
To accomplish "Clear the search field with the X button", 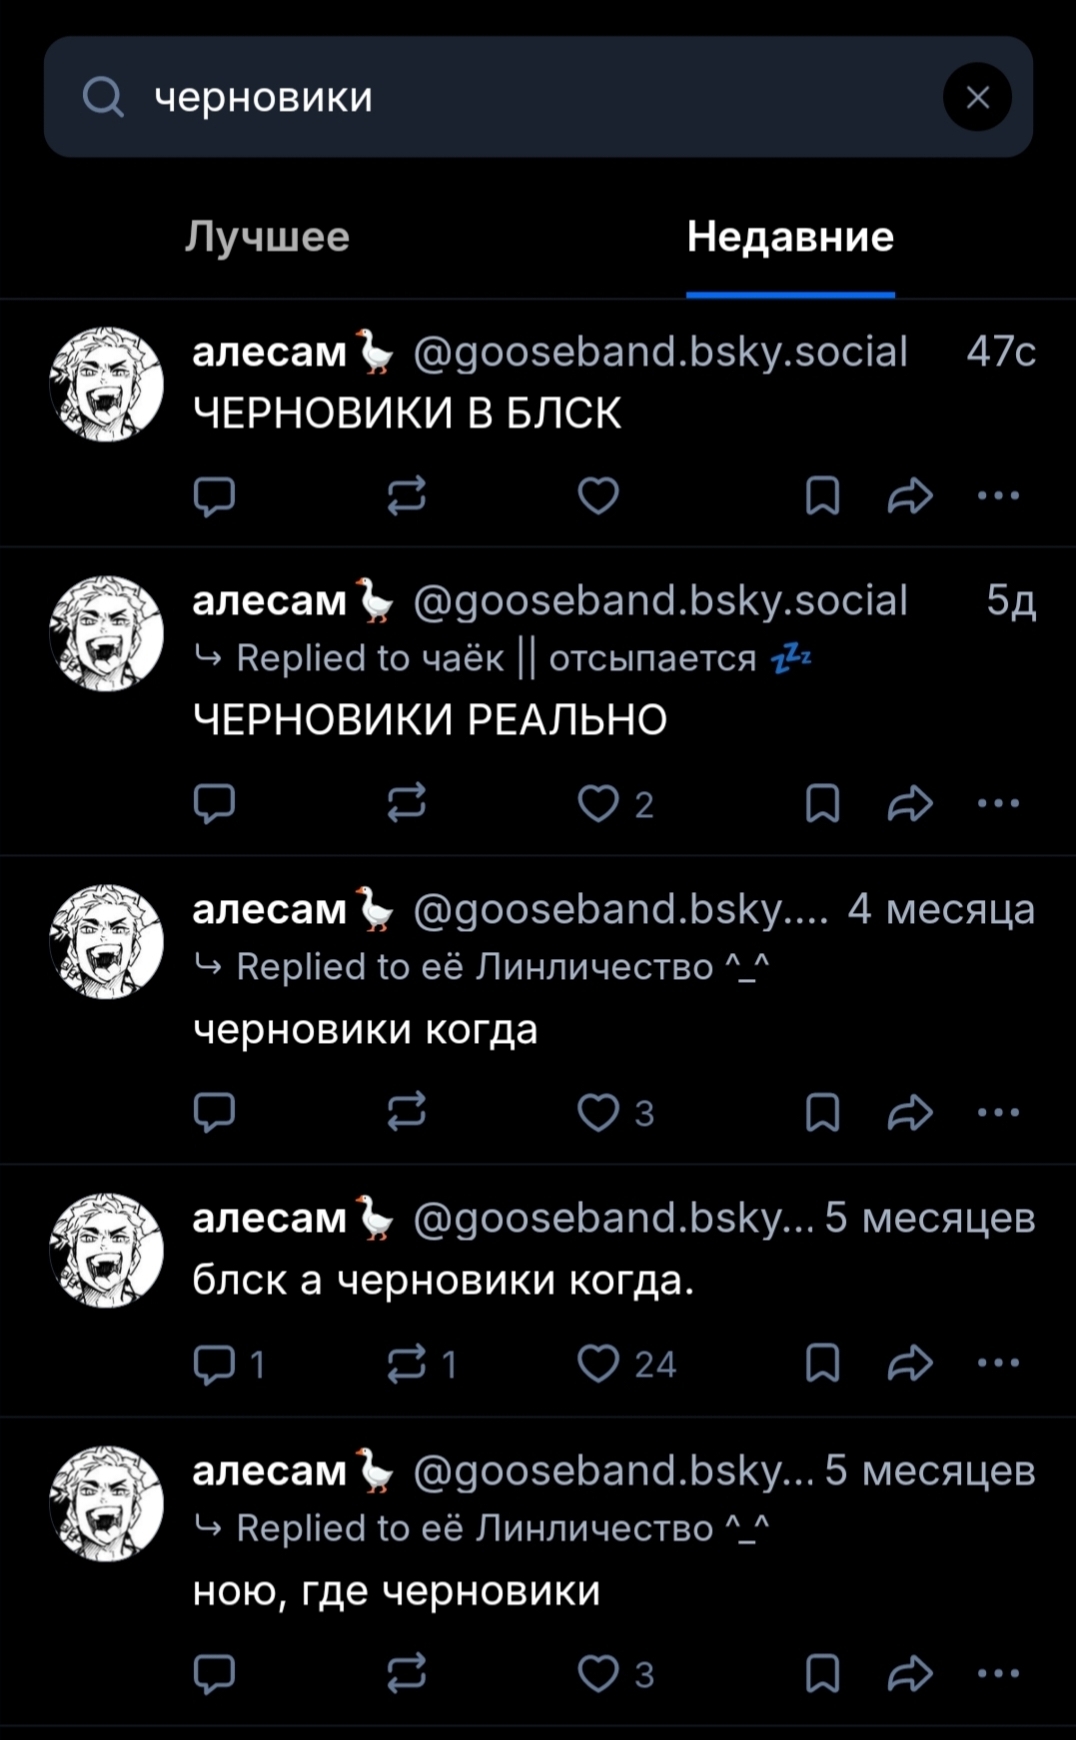I will [977, 97].
